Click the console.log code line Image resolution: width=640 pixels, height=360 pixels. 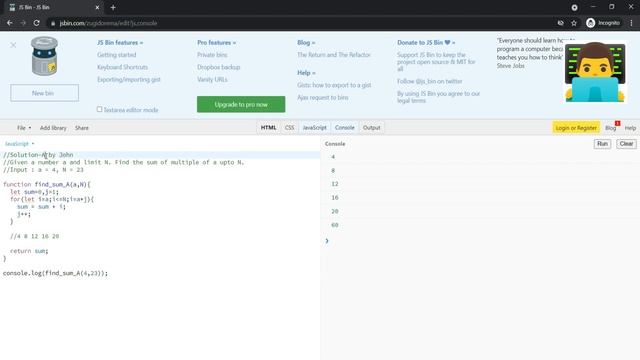point(55,273)
